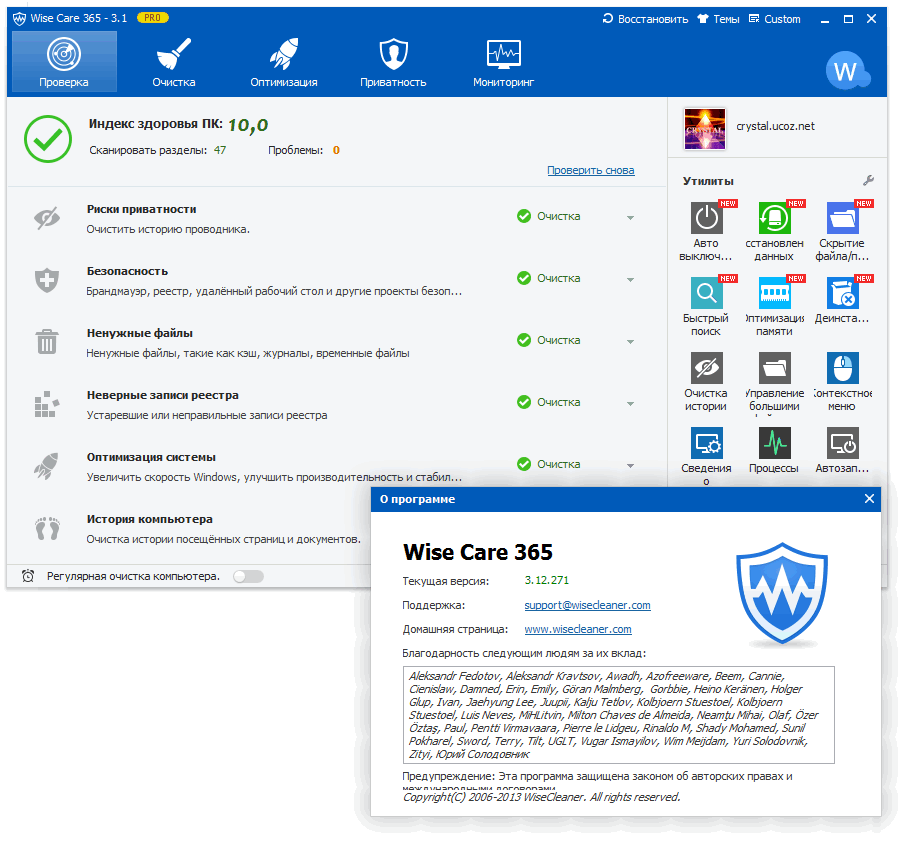Screen dimensions: 904x851
Task: Click the История компьютера footprints icon
Action: [47, 528]
